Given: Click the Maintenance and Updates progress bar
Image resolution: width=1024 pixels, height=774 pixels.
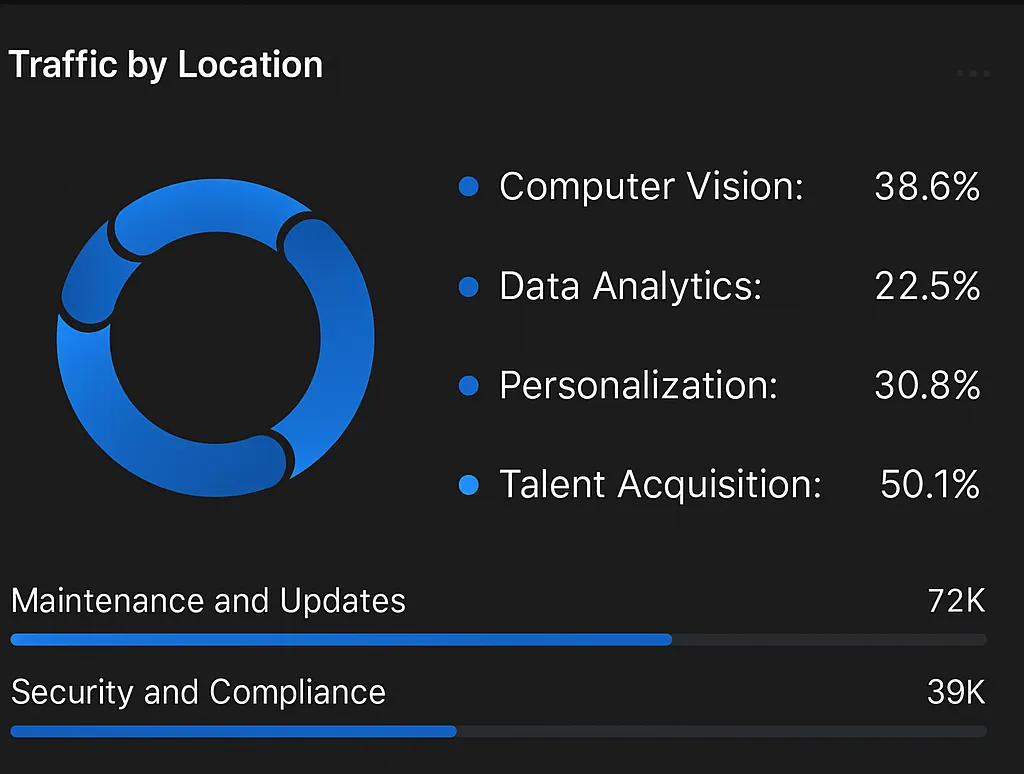Looking at the screenshot, I should [x=498, y=640].
